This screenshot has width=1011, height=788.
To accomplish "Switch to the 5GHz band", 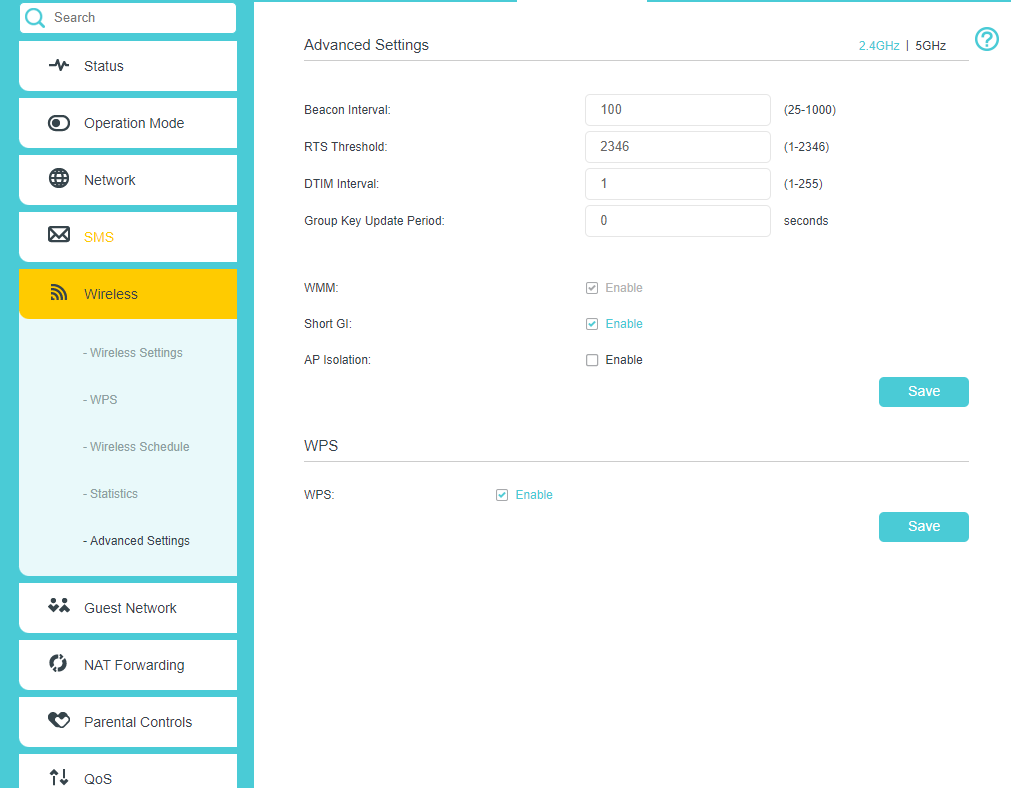I will coord(930,46).
